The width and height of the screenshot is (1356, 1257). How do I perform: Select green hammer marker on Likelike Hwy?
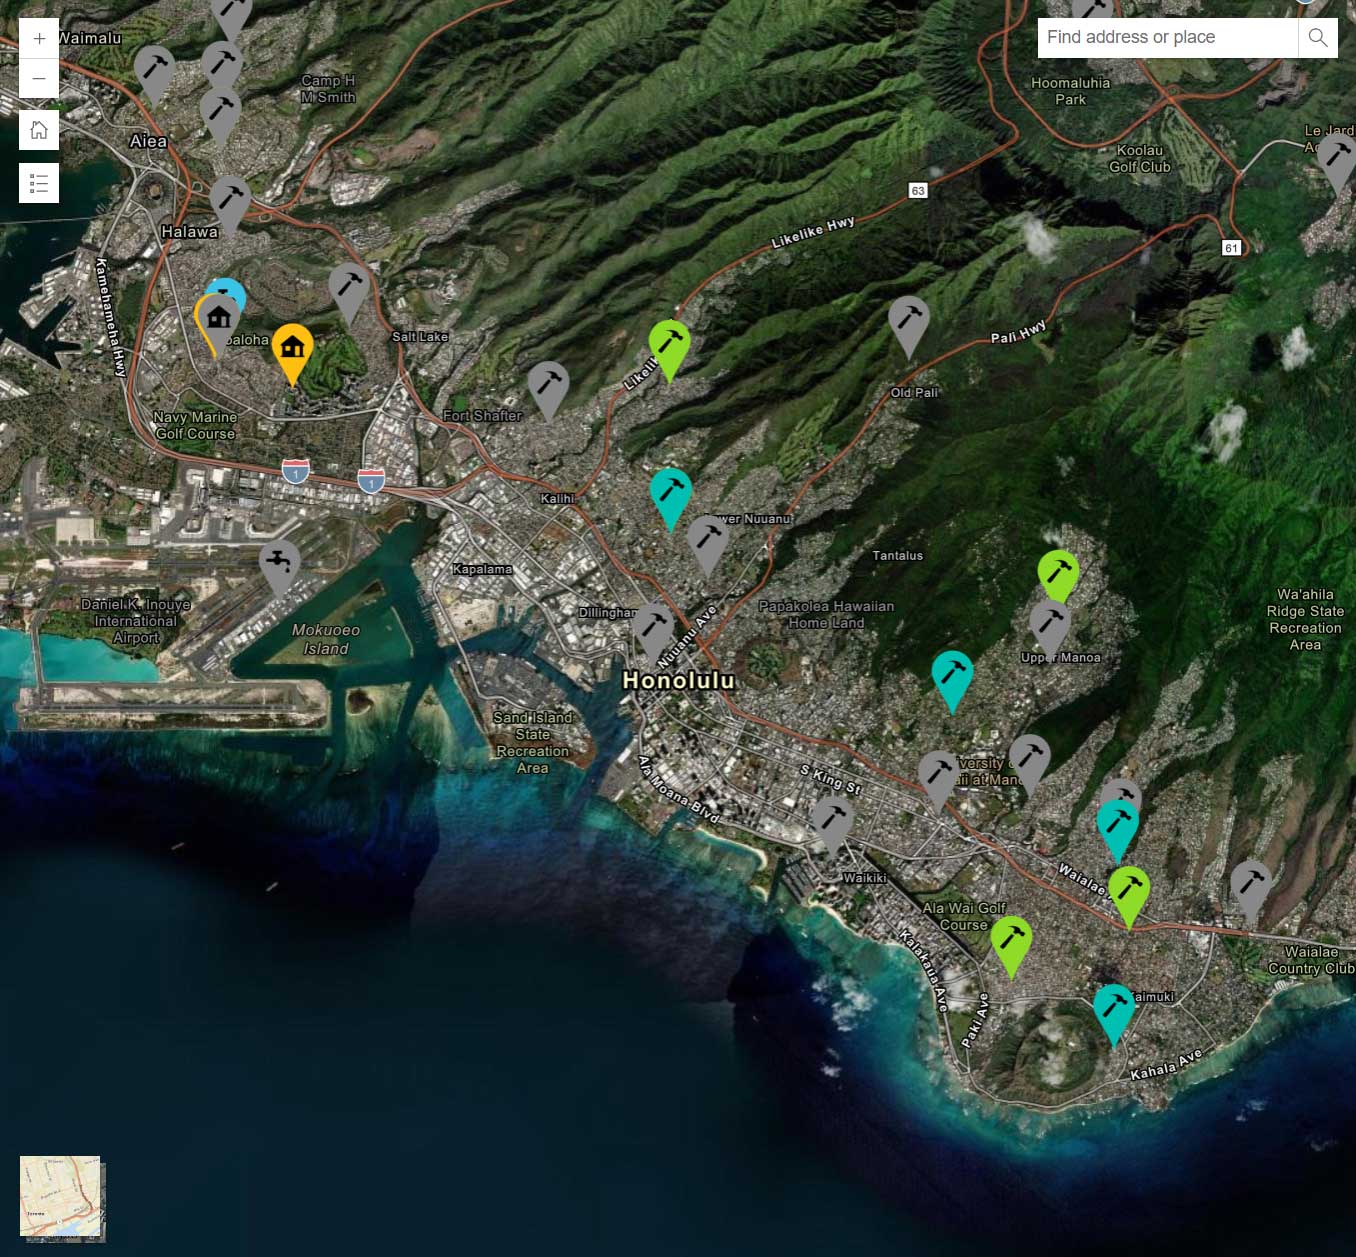point(669,344)
